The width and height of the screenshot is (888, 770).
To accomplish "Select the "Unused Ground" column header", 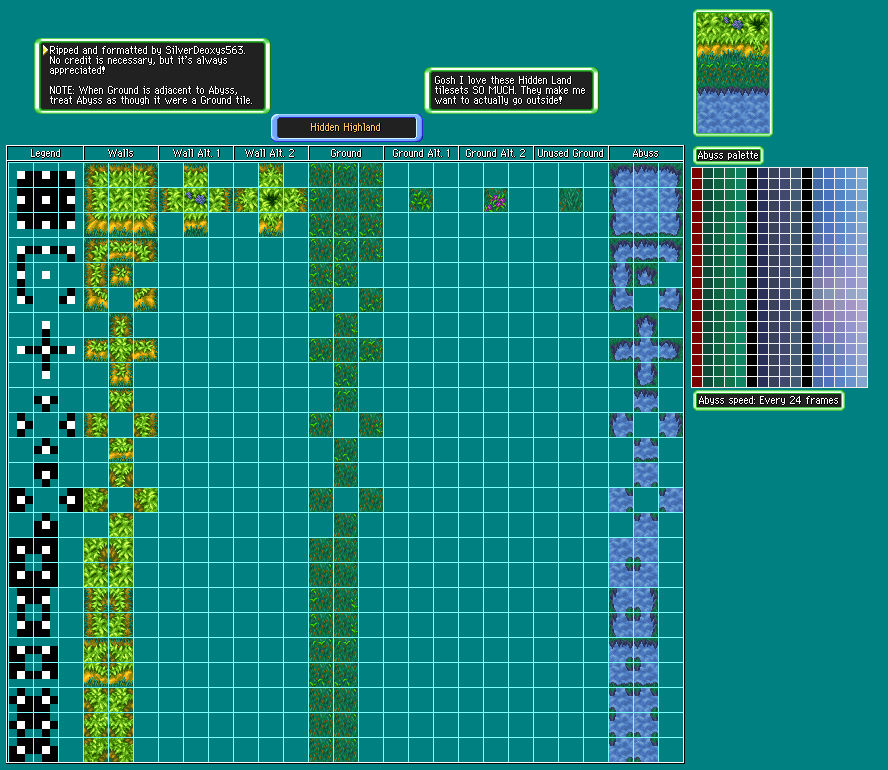I will click(x=571, y=153).
